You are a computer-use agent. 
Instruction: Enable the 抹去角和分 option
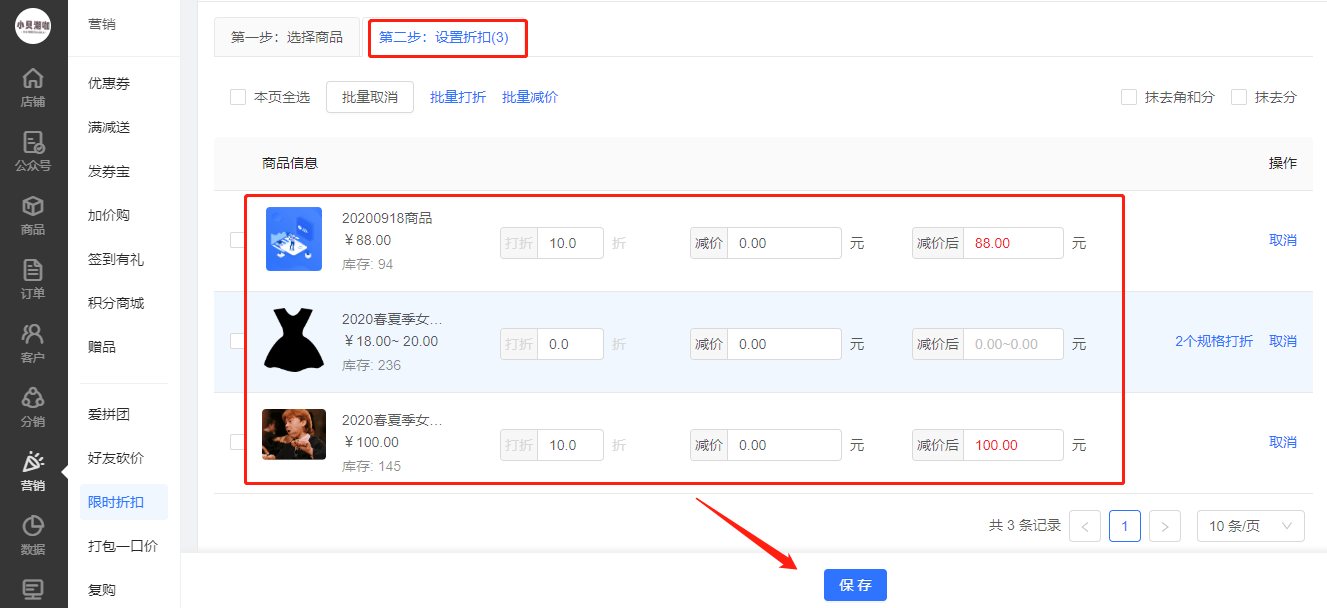[x=1129, y=97]
